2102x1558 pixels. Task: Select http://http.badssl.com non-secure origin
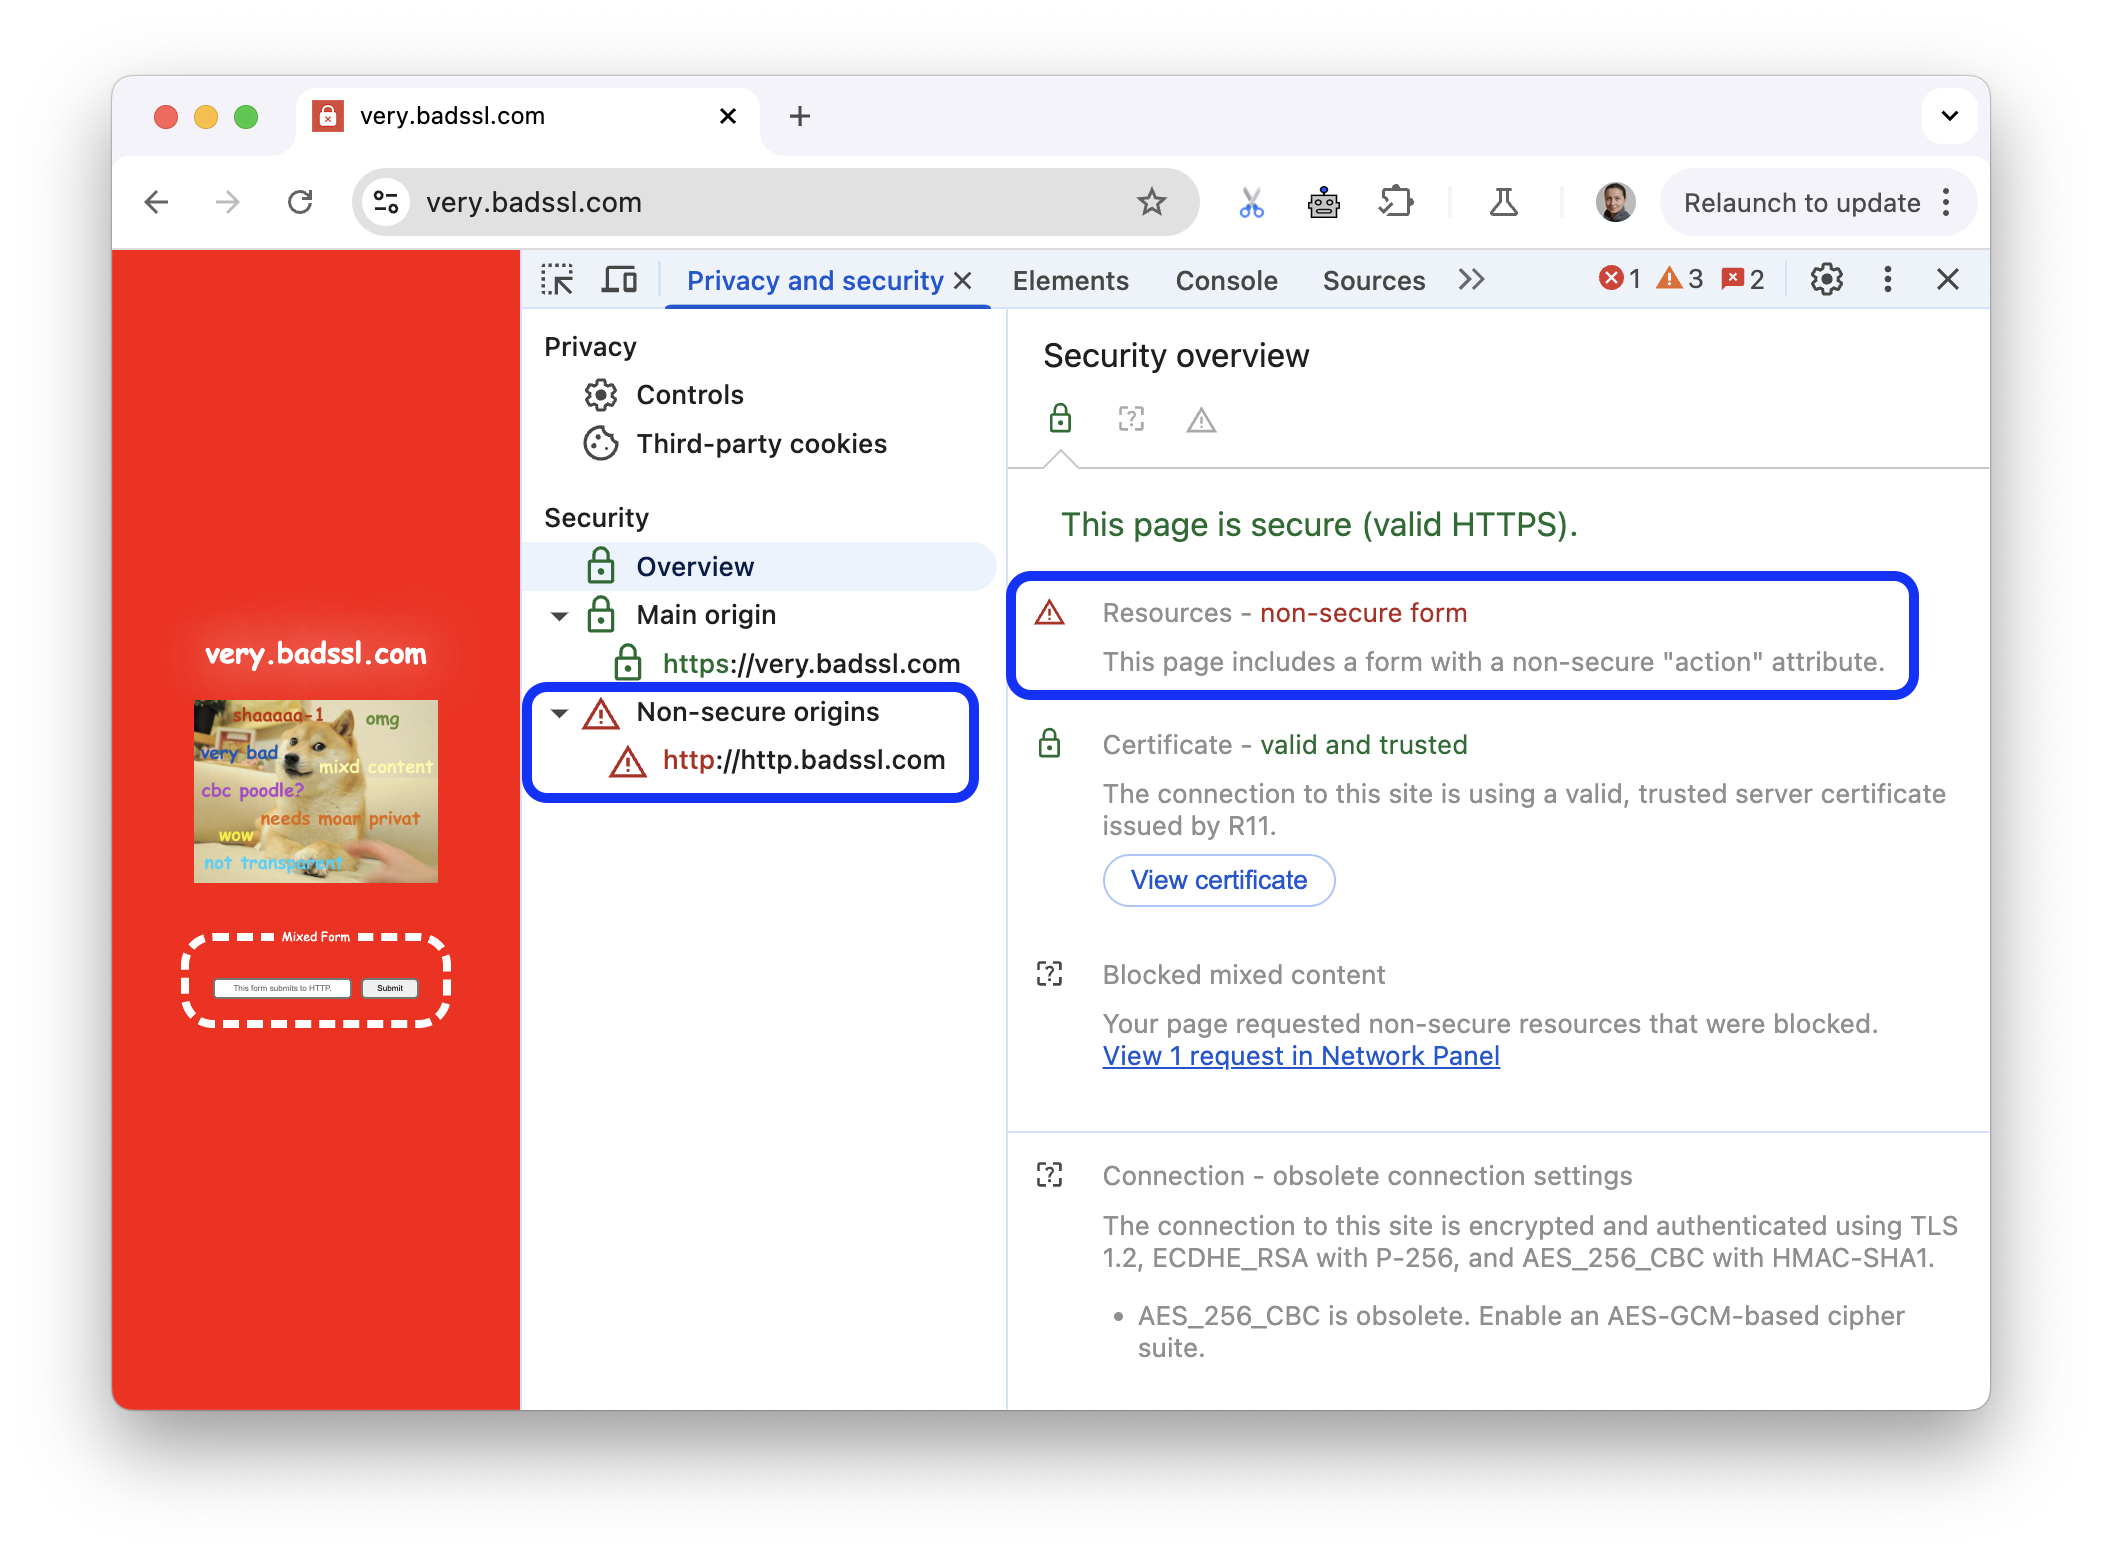[x=805, y=759]
